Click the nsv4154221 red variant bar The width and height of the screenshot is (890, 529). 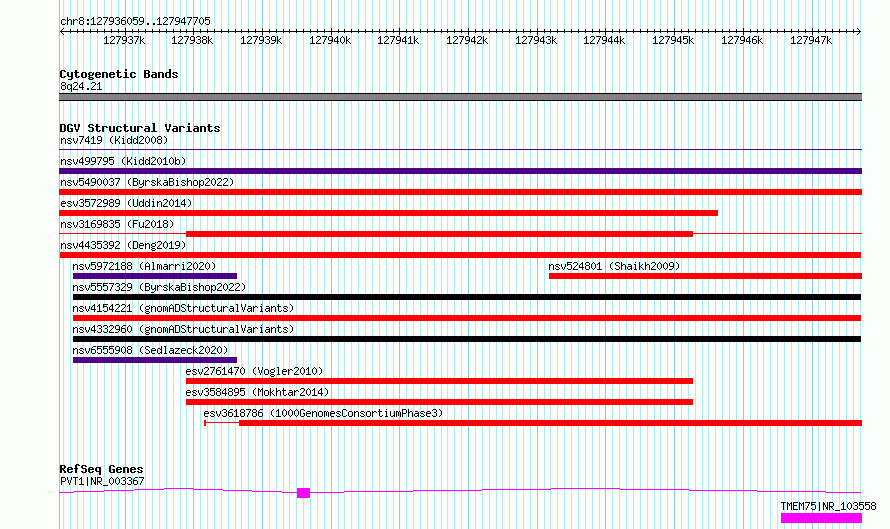pos(467,318)
